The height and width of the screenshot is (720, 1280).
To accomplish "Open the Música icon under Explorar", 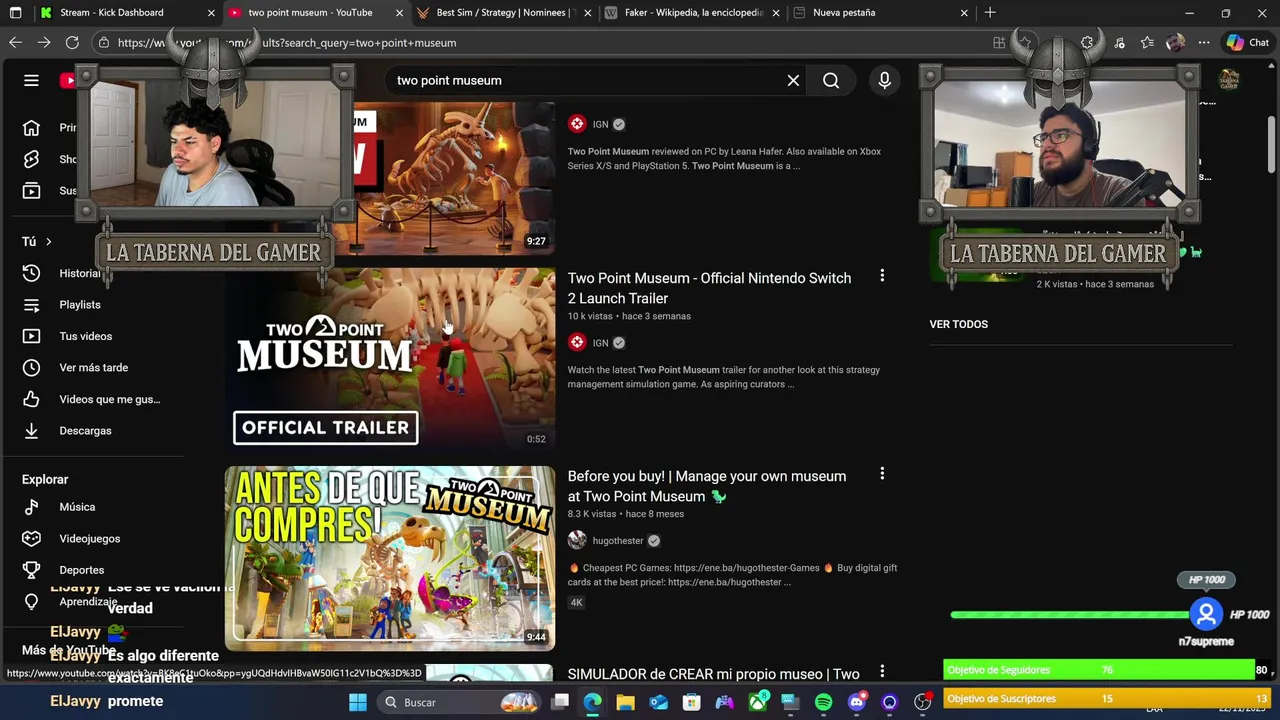I will 31,507.
